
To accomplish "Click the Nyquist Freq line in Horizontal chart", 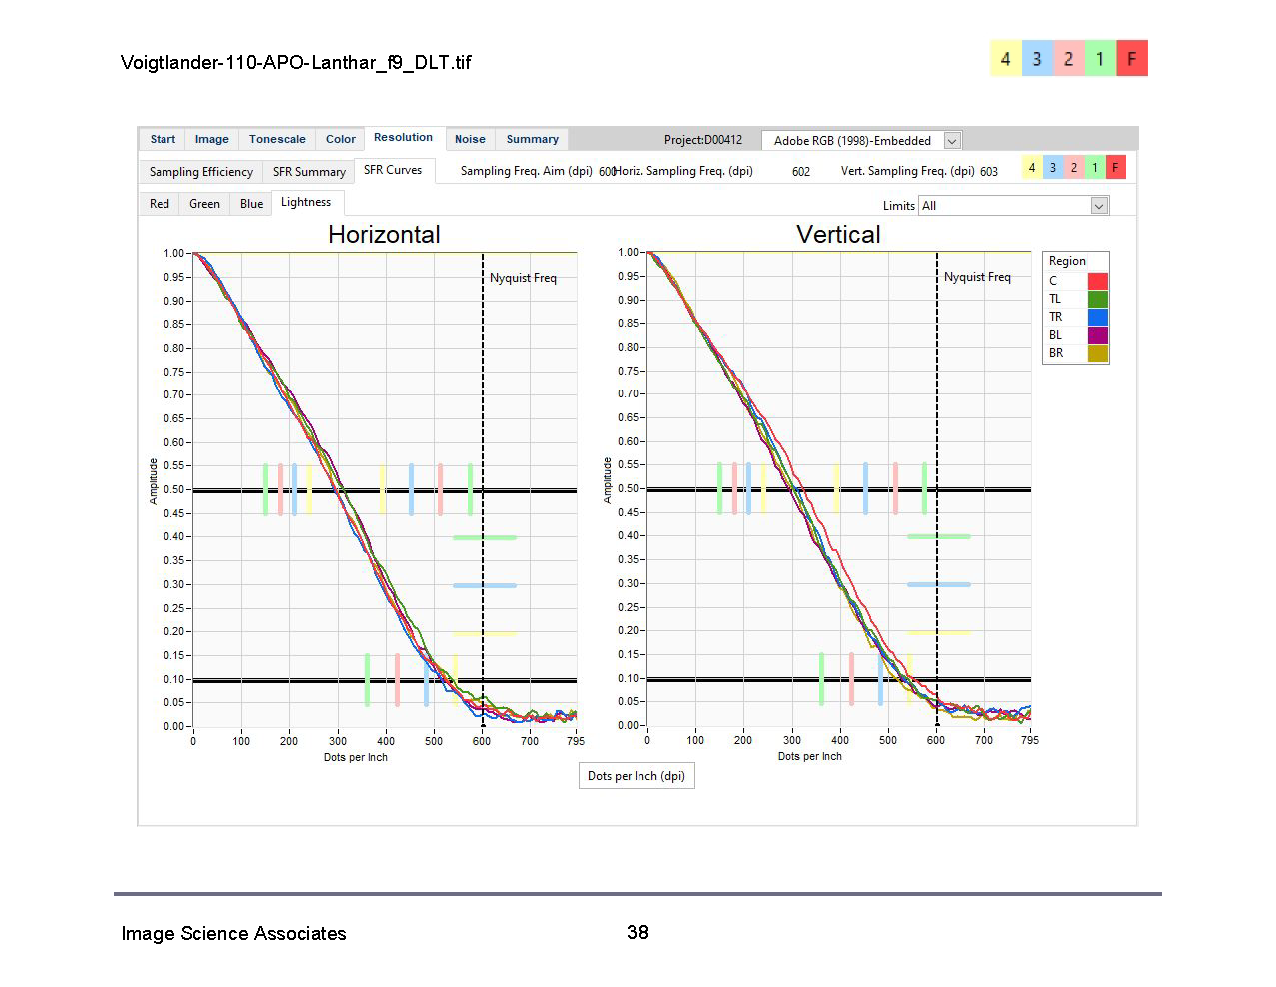I will point(483,400).
